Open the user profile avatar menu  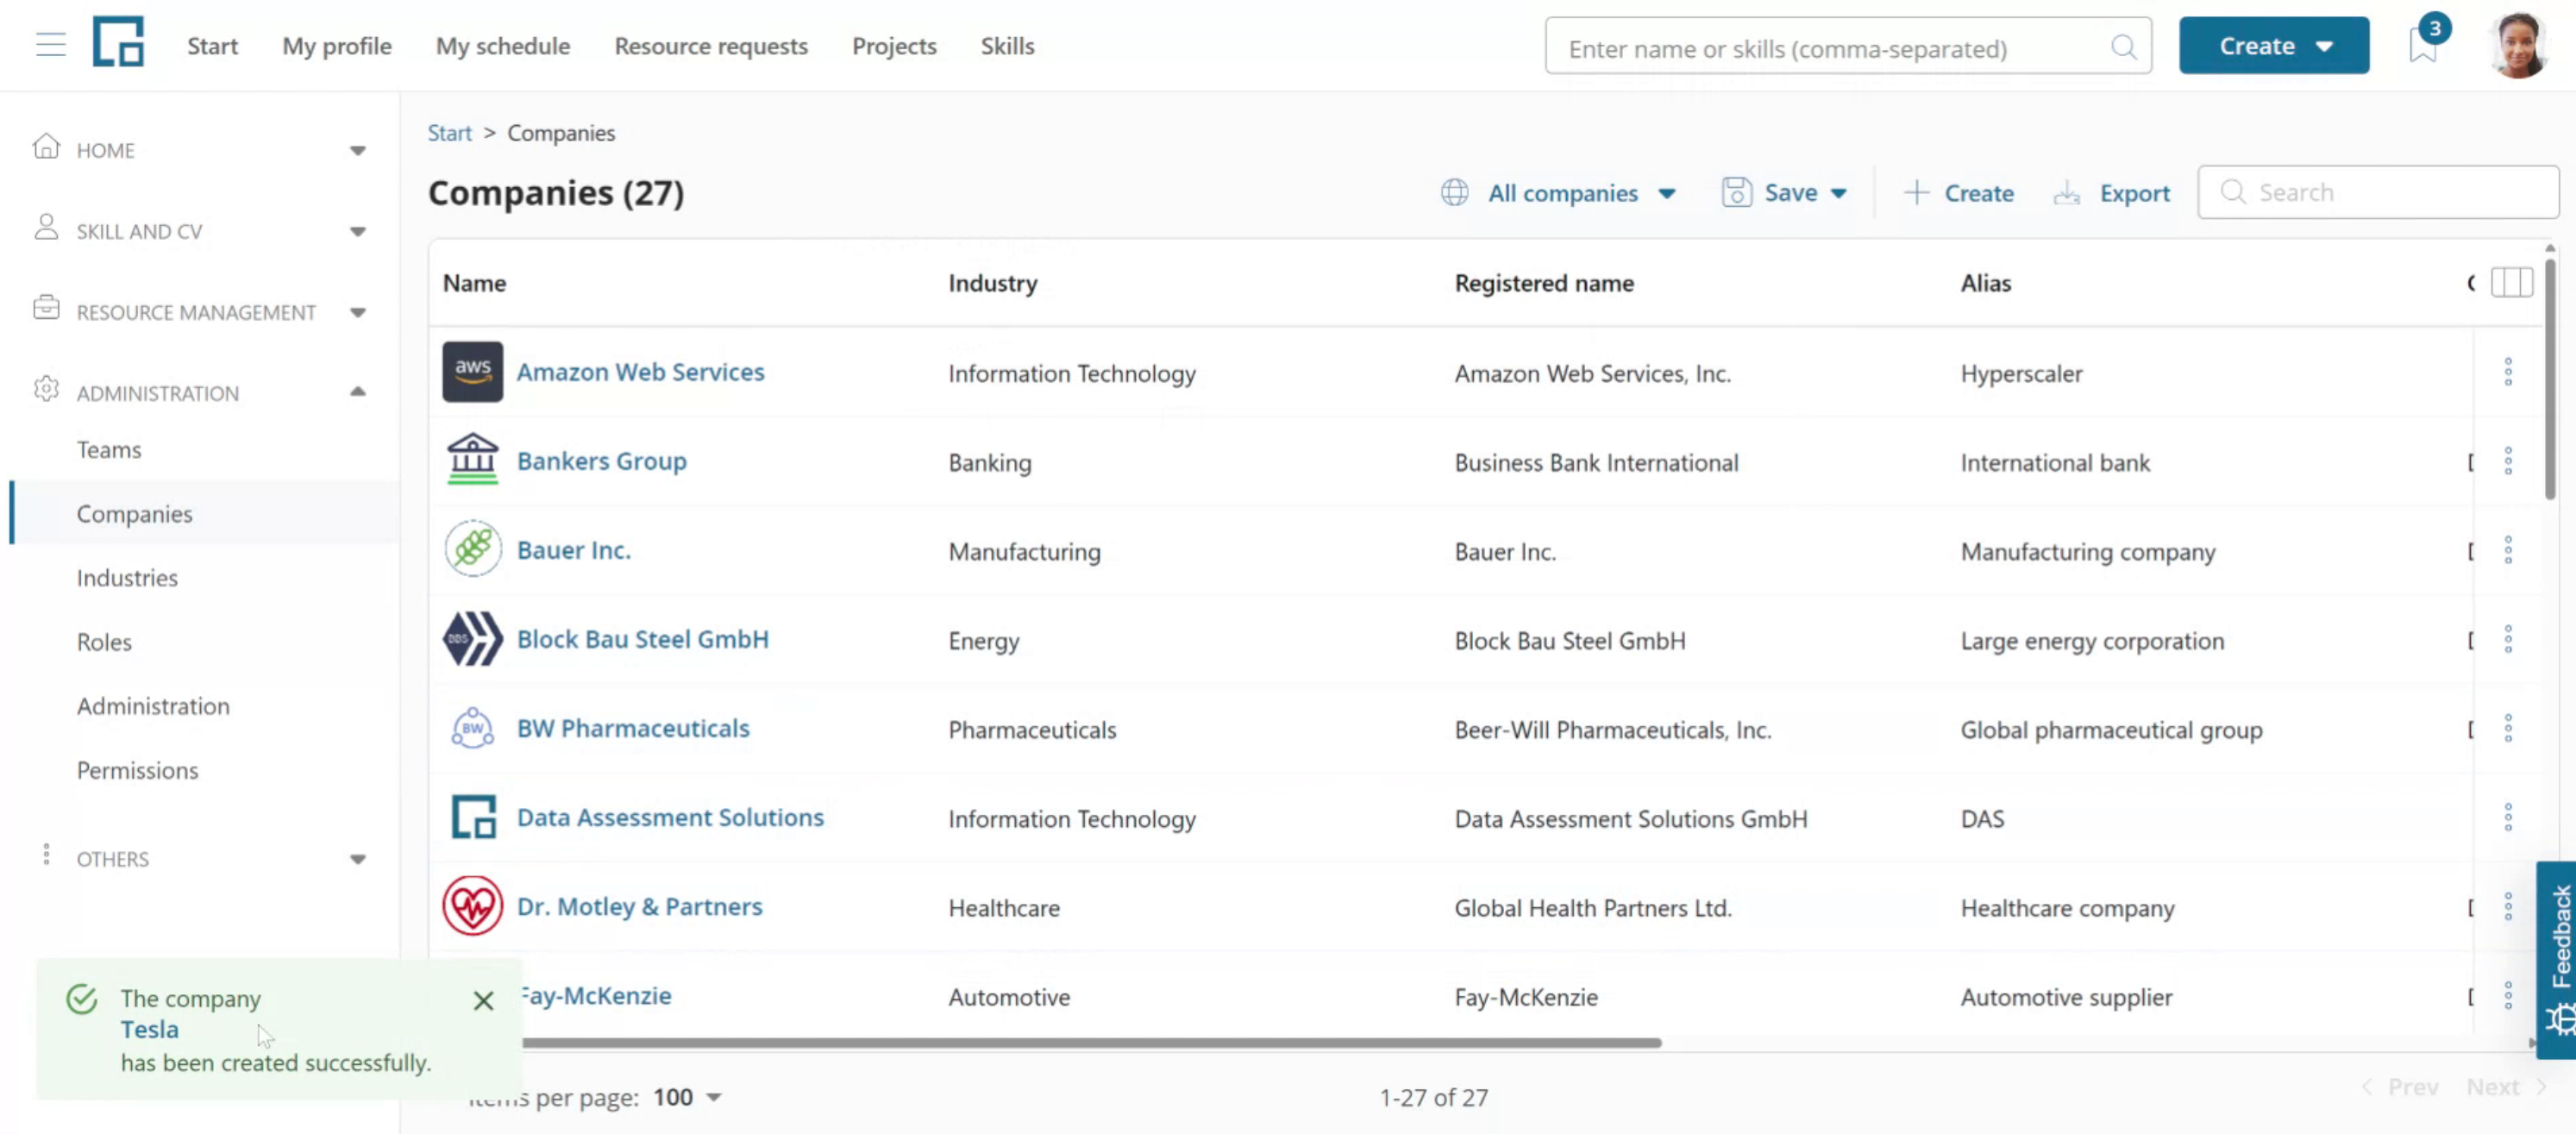[x=2518, y=45]
